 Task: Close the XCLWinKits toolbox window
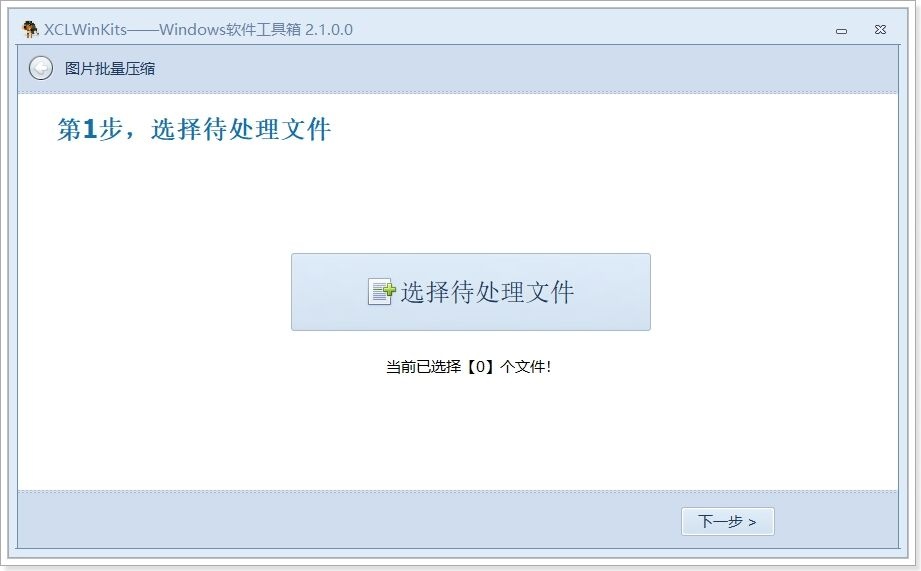pyautogui.click(x=880, y=29)
